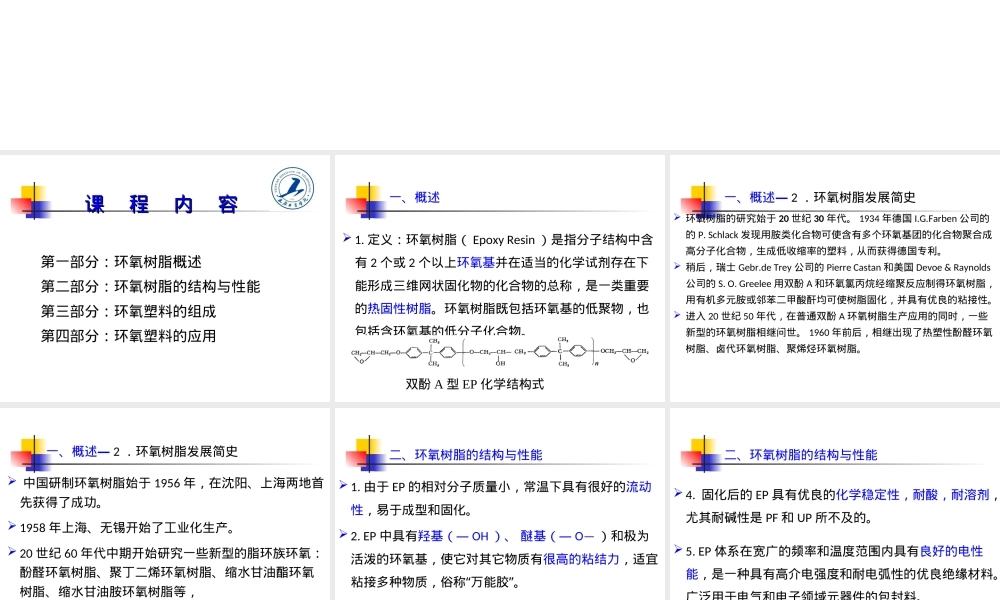Click the blue 很高的粘结力 text

point(581,559)
